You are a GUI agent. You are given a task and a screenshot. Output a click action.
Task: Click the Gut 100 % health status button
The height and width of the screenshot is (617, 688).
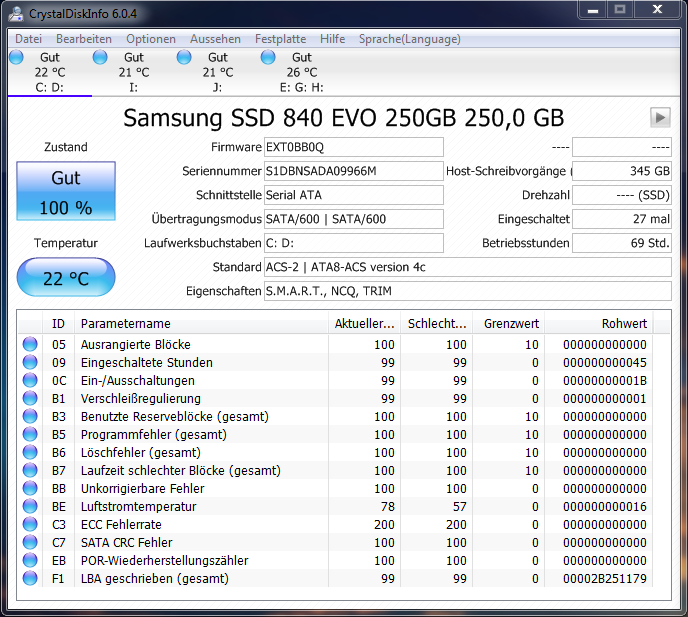66,191
